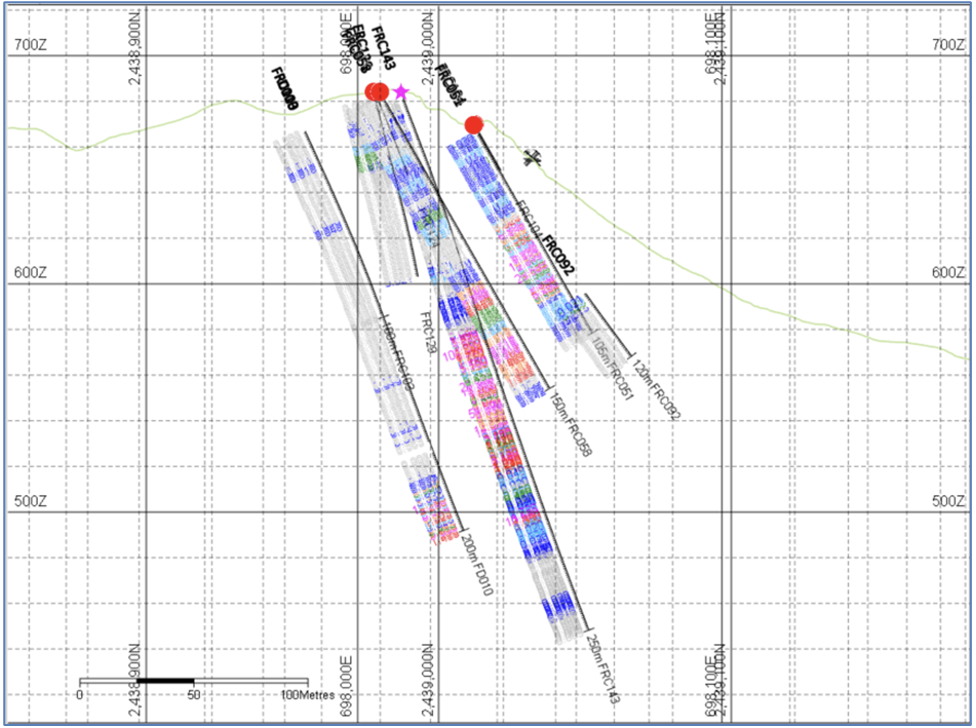Click the 700Z elevation label on left edge
This screenshot has height=728, width=976.
click(x=30, y=45)
